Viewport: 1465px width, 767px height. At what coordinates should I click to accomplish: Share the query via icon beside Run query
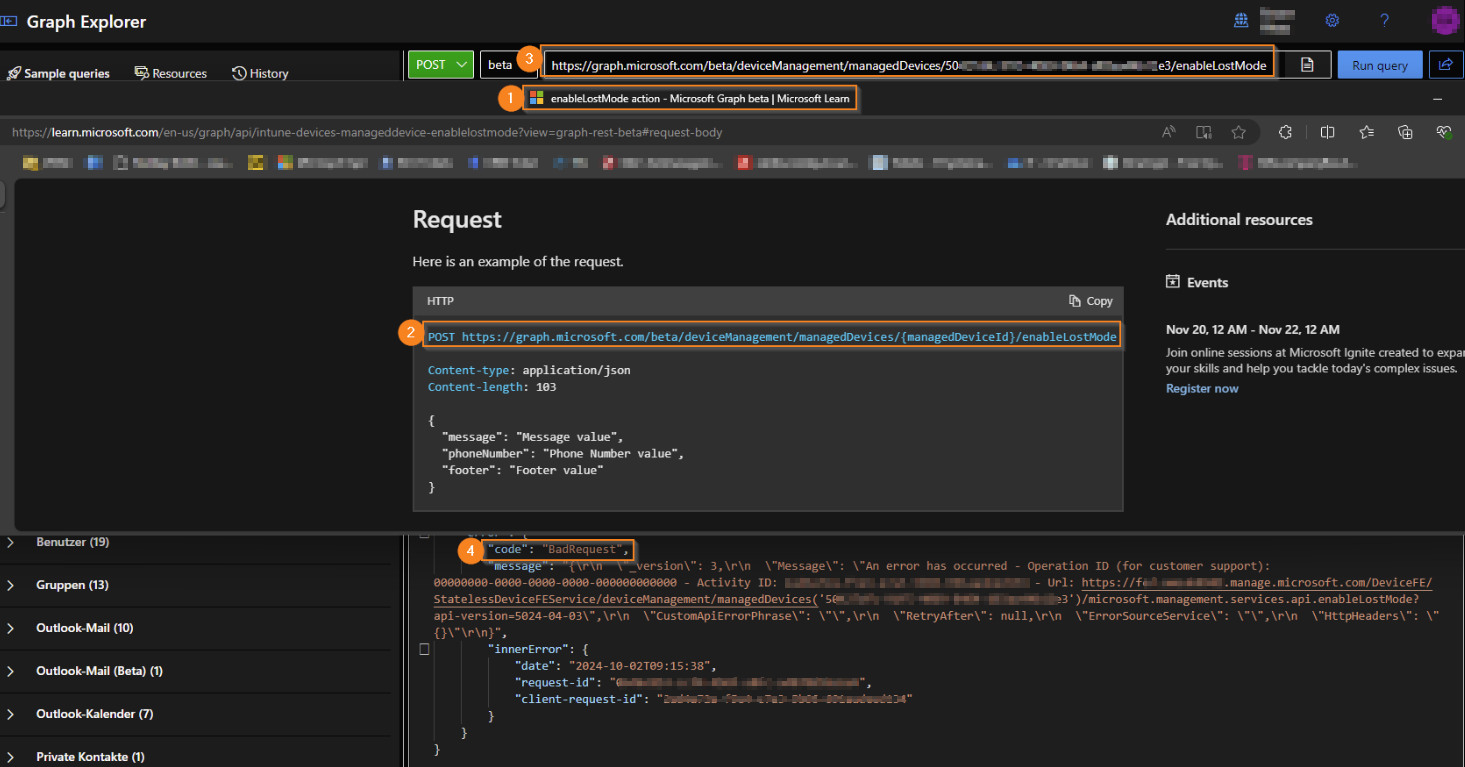click(x=1446, y=64)
